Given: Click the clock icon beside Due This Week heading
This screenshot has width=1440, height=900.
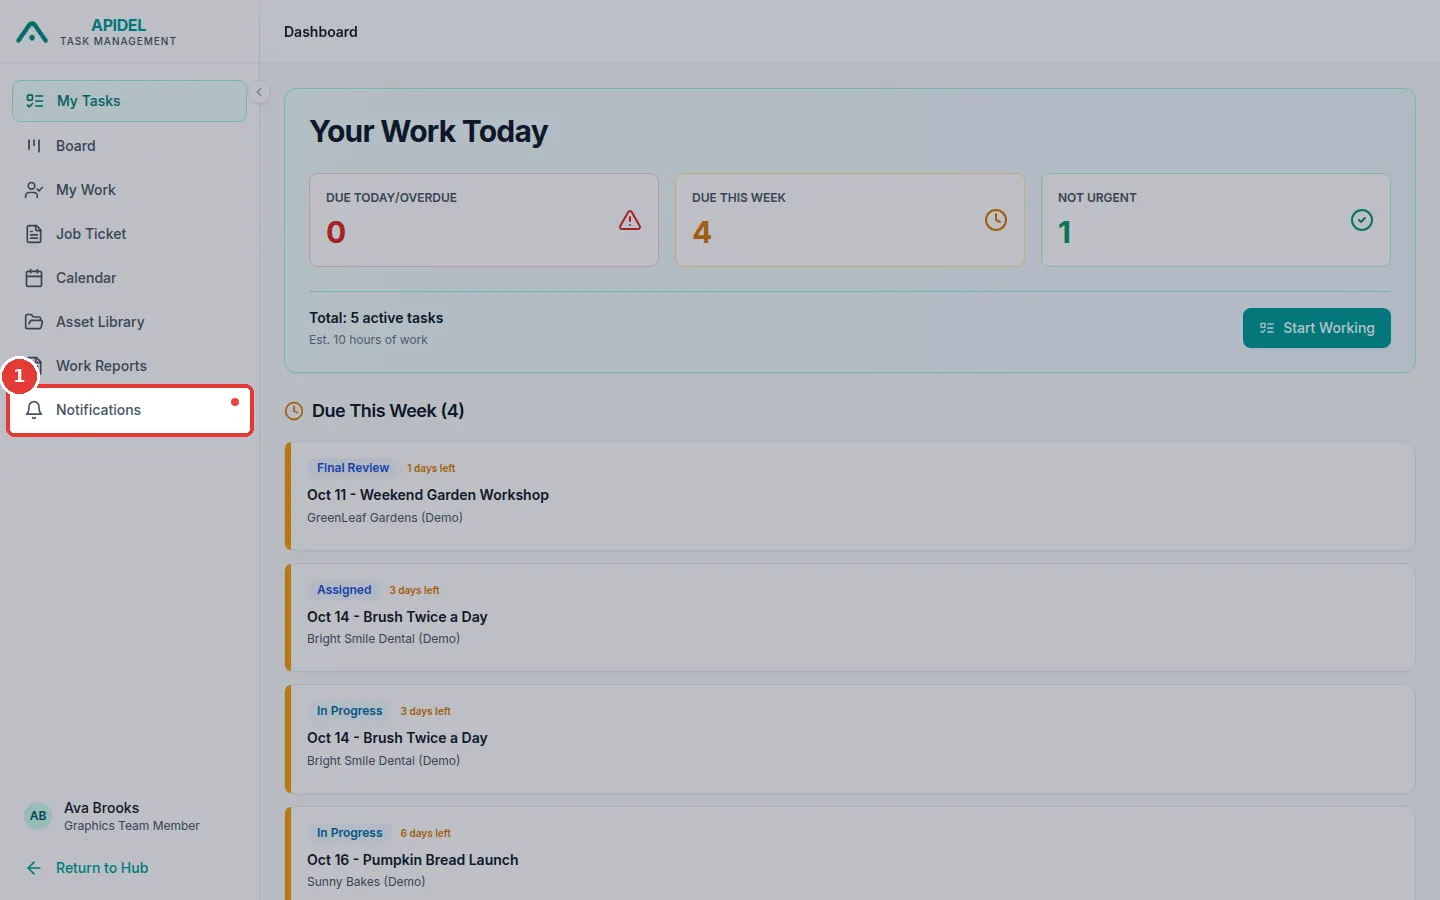Looking at the screenshot, I should tap(294, 411).
